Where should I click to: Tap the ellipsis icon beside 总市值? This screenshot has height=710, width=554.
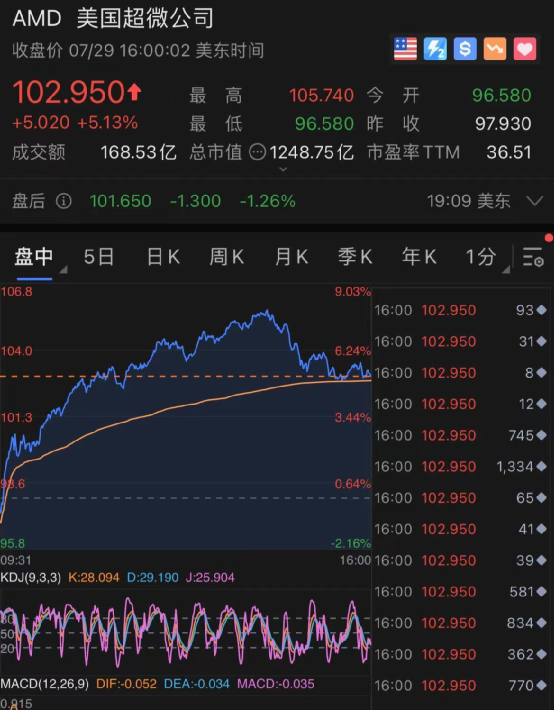pyautogui.click(x=257, y=153)
